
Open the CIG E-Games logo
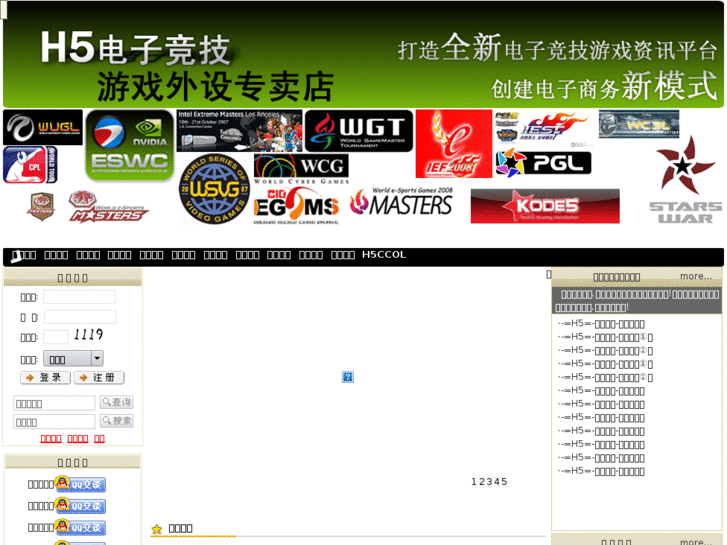click(x=297, y=206)
